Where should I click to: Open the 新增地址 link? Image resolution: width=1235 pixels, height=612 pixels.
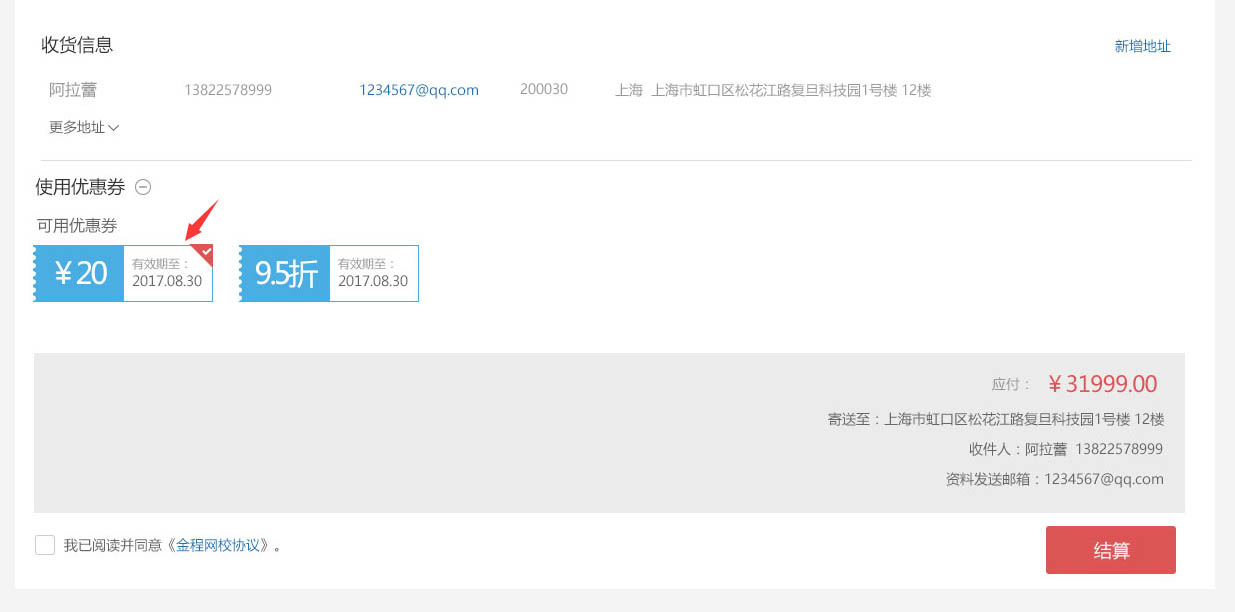(1142, 46)
